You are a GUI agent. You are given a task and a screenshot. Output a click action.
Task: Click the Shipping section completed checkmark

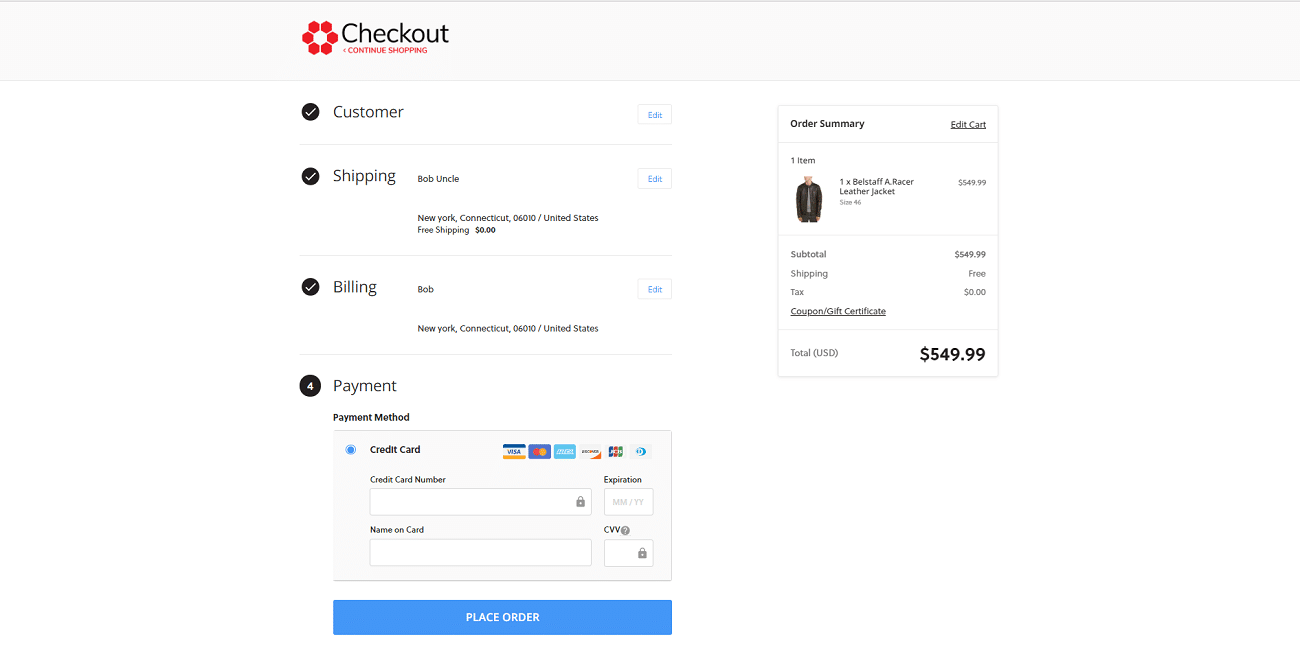point(310,176)
